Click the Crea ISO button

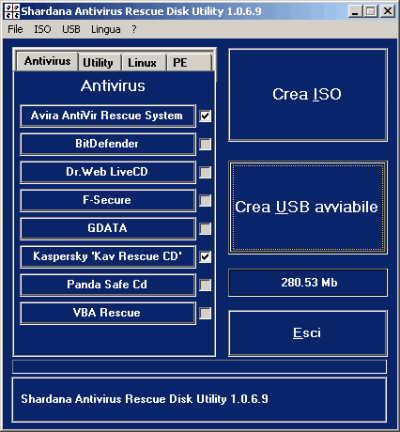(x=308, y=95)
